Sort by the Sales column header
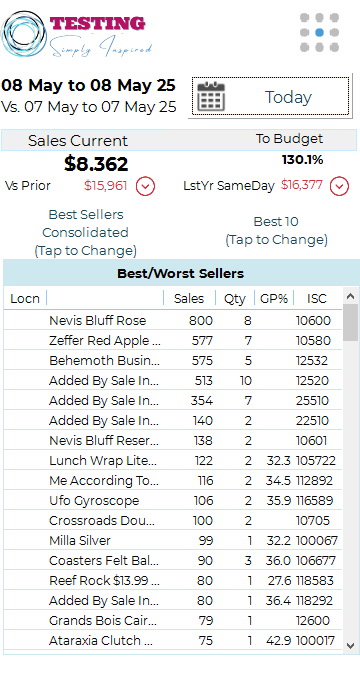Viewport: 360px width, 675px height. coord(189,298)
